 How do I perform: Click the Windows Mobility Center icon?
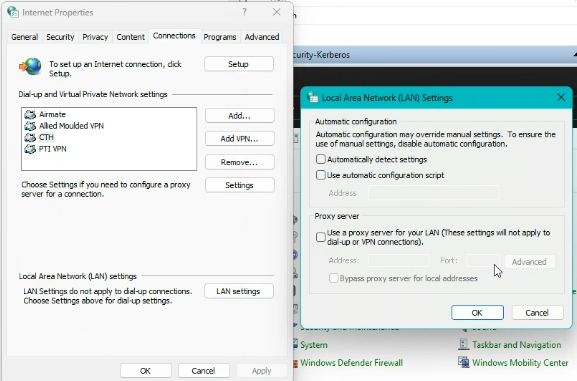[464, 362]
